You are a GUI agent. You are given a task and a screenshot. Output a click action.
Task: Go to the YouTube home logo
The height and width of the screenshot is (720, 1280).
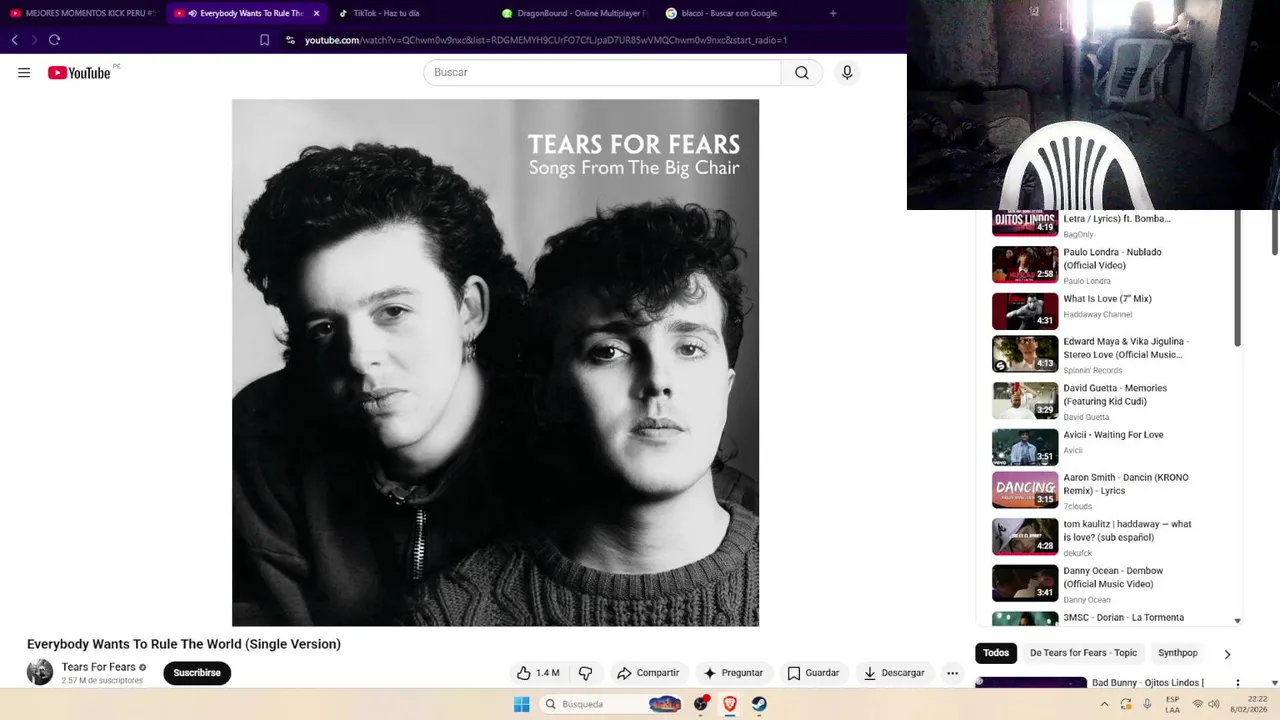(79, 72)
